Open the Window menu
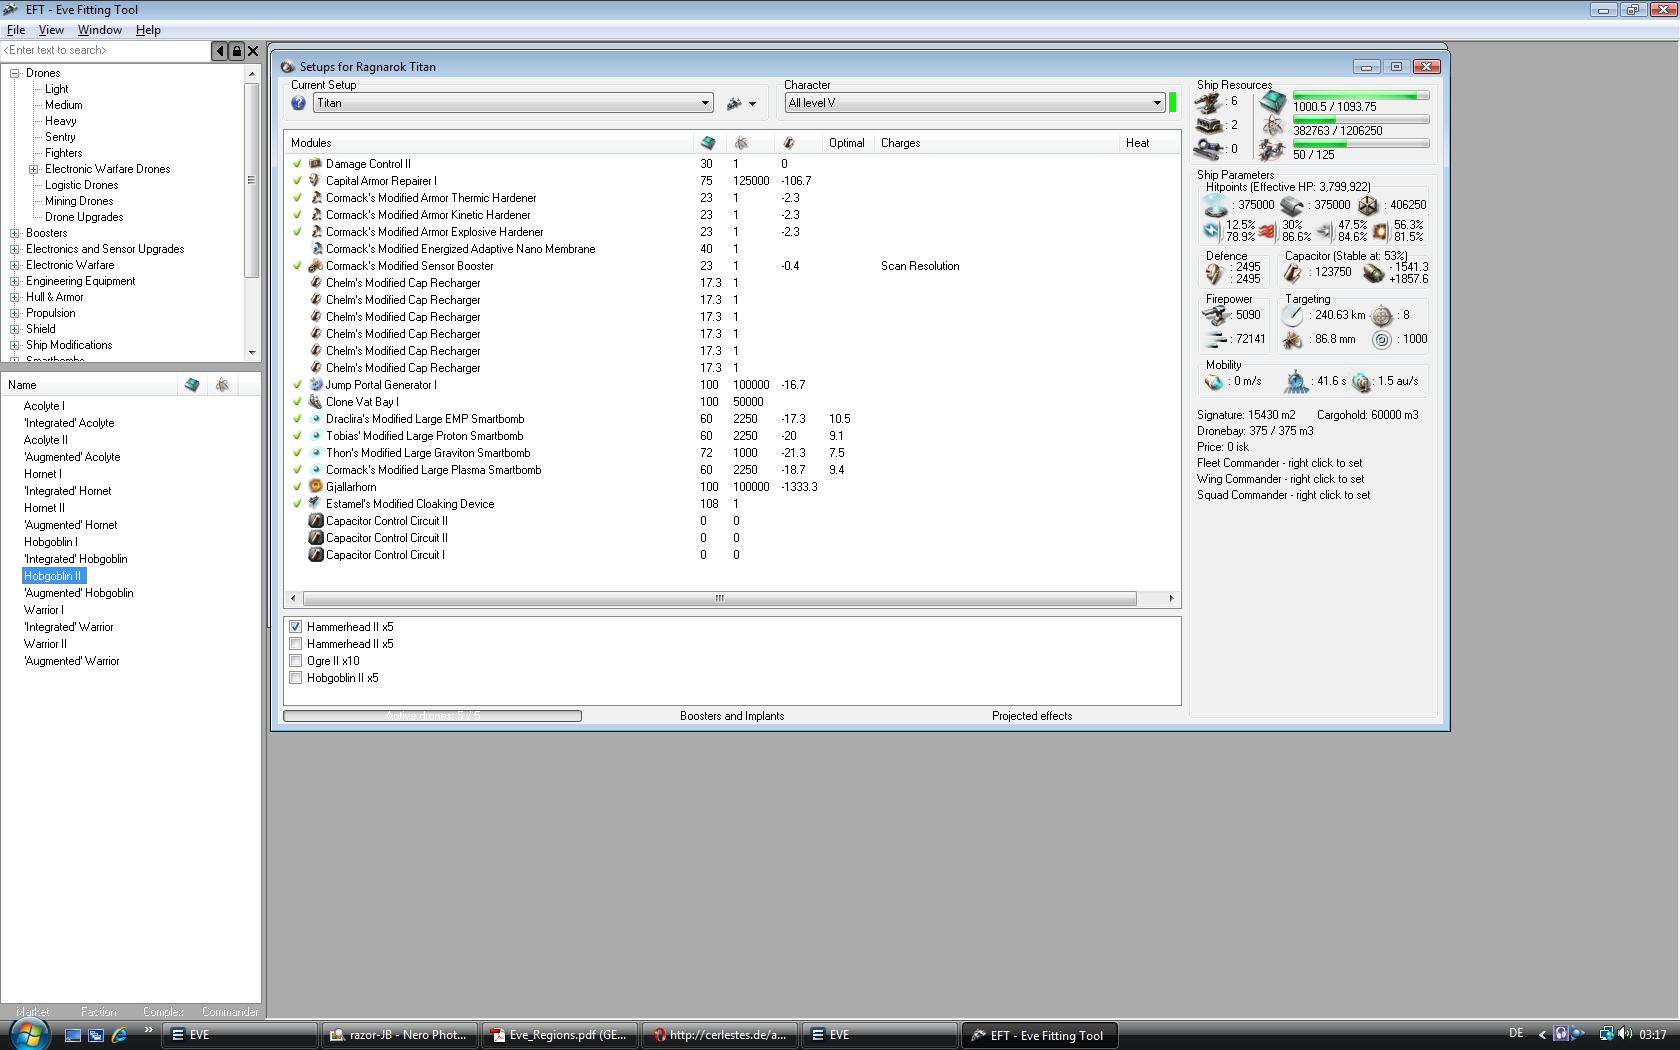 point(100,30)
